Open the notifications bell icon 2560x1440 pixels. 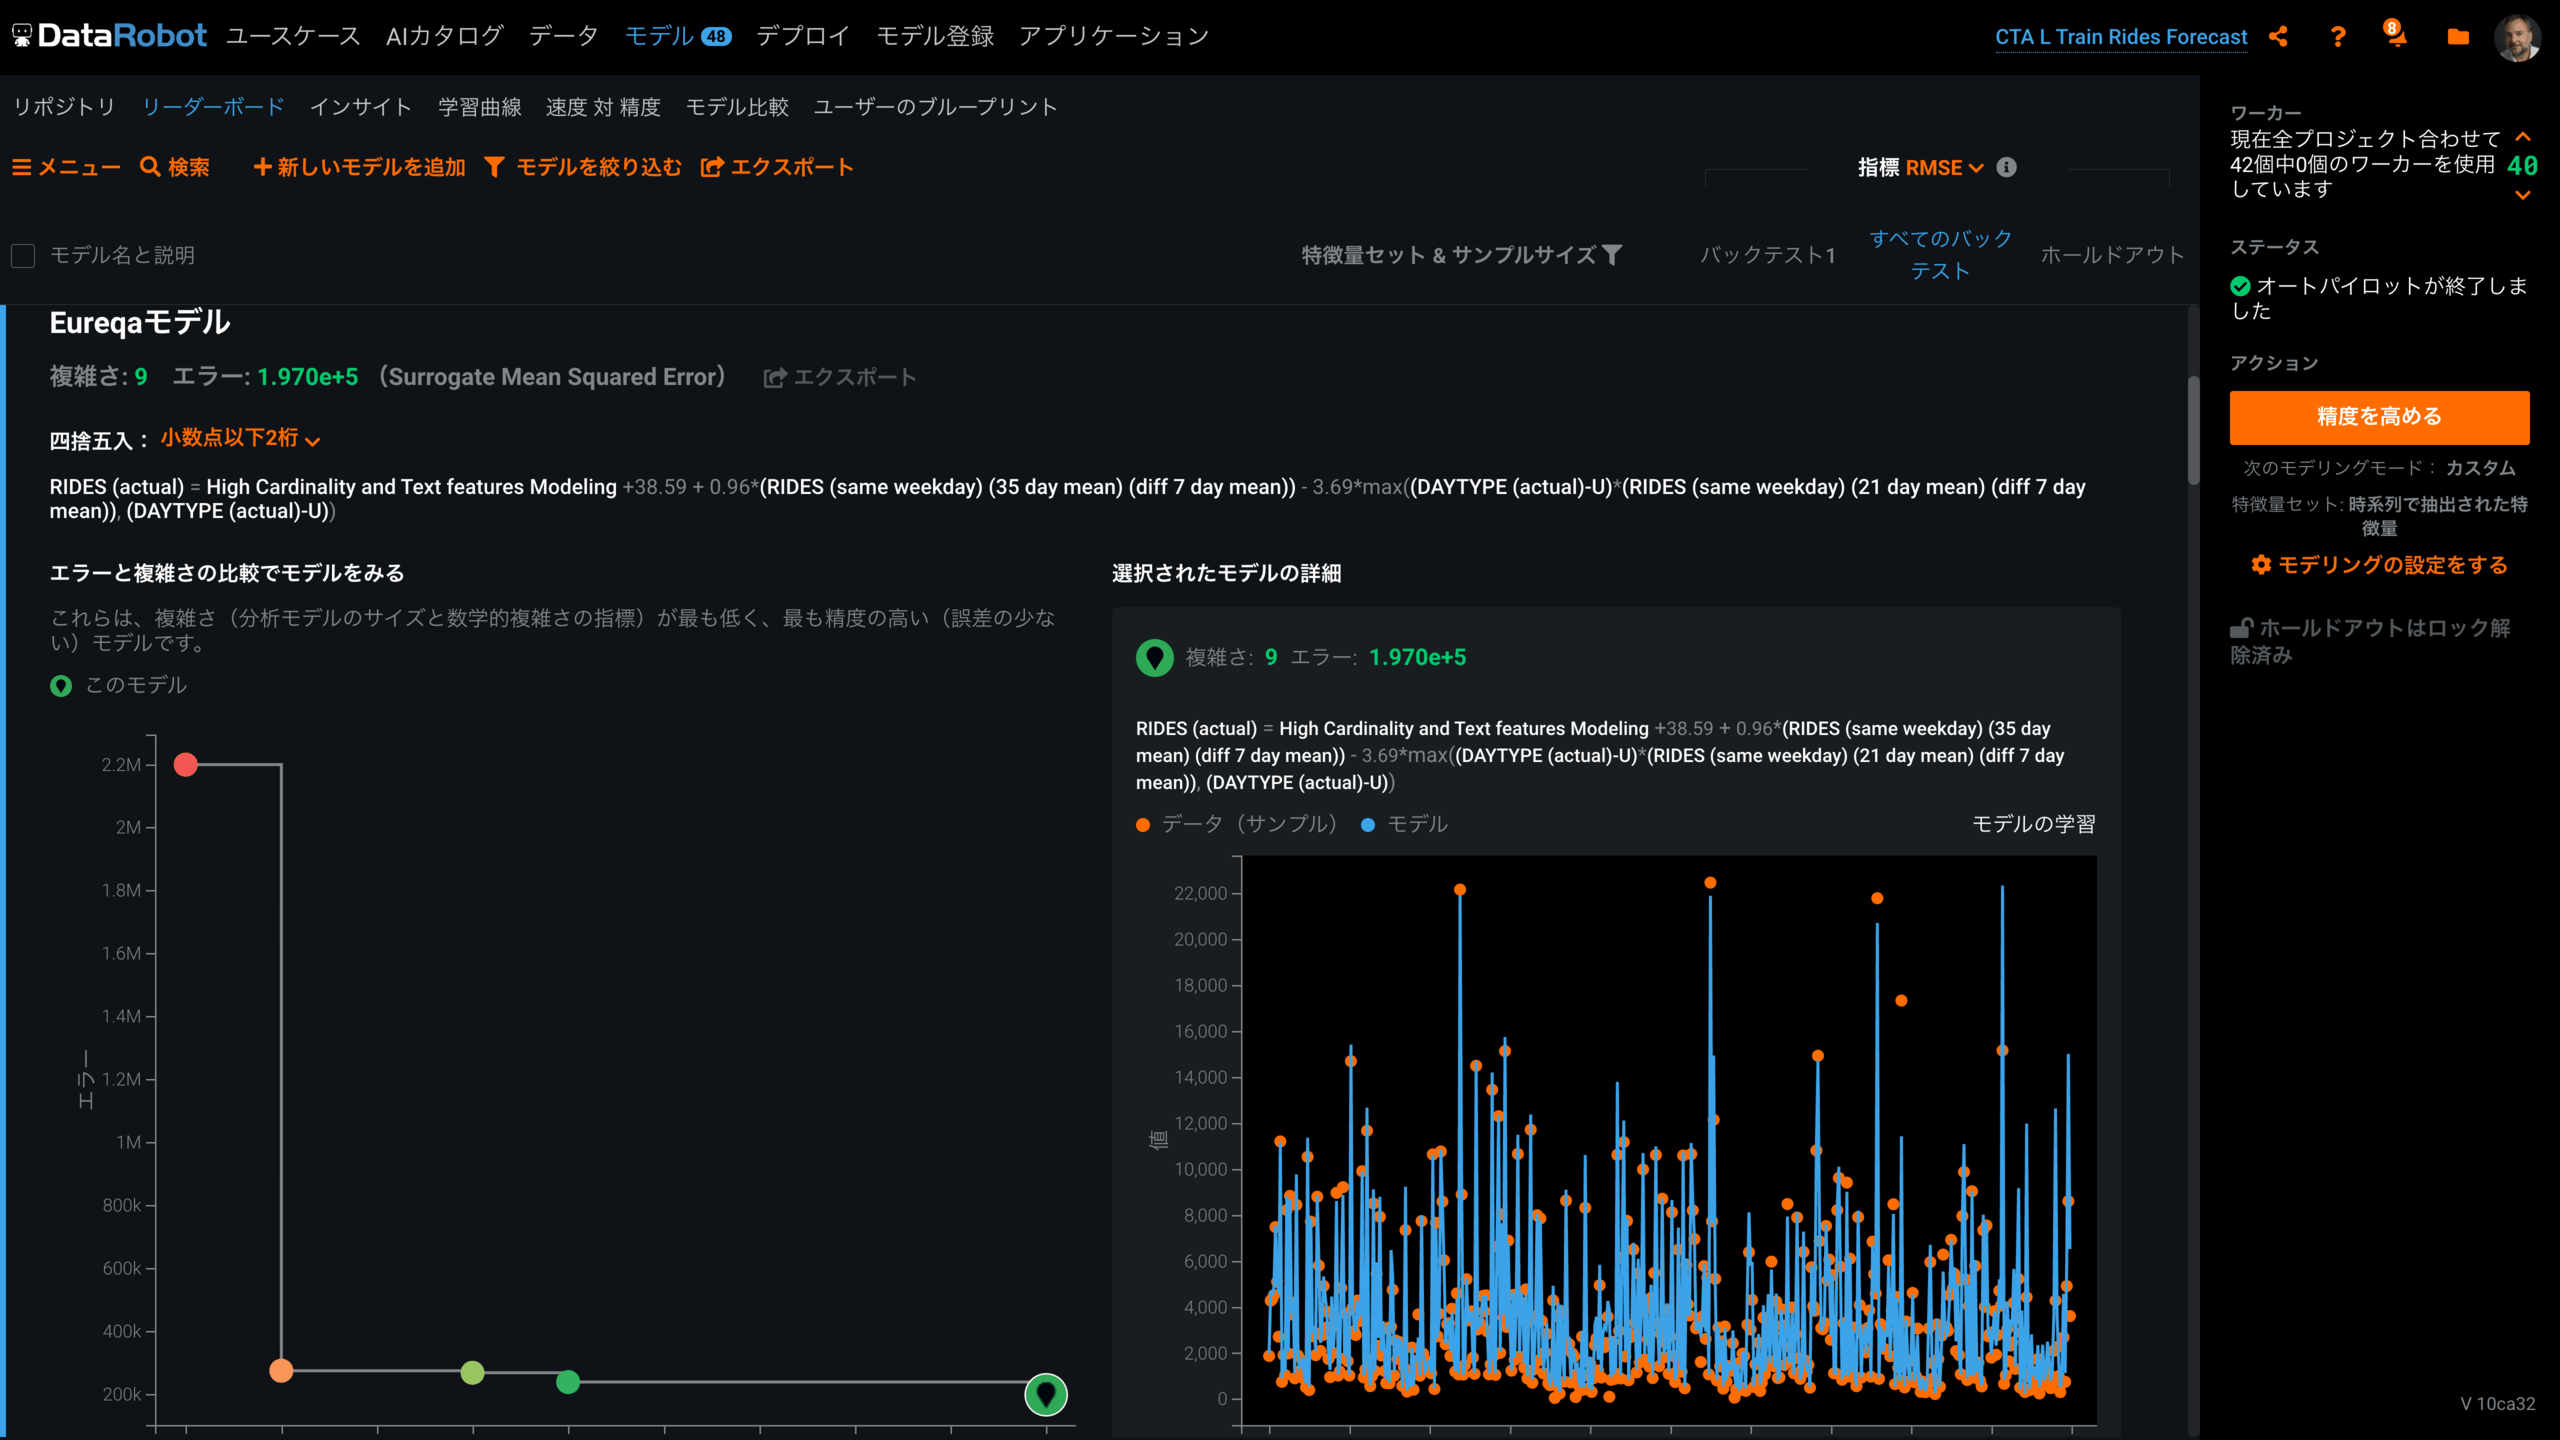pyautogui.click(x=2397, y=38)
